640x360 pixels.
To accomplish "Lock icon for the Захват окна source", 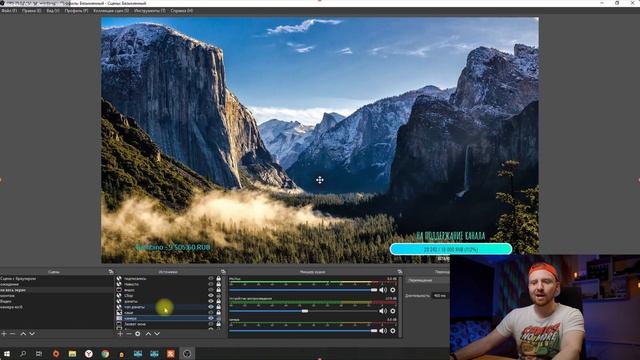I will pyautogui.click(x=218, y=324).
